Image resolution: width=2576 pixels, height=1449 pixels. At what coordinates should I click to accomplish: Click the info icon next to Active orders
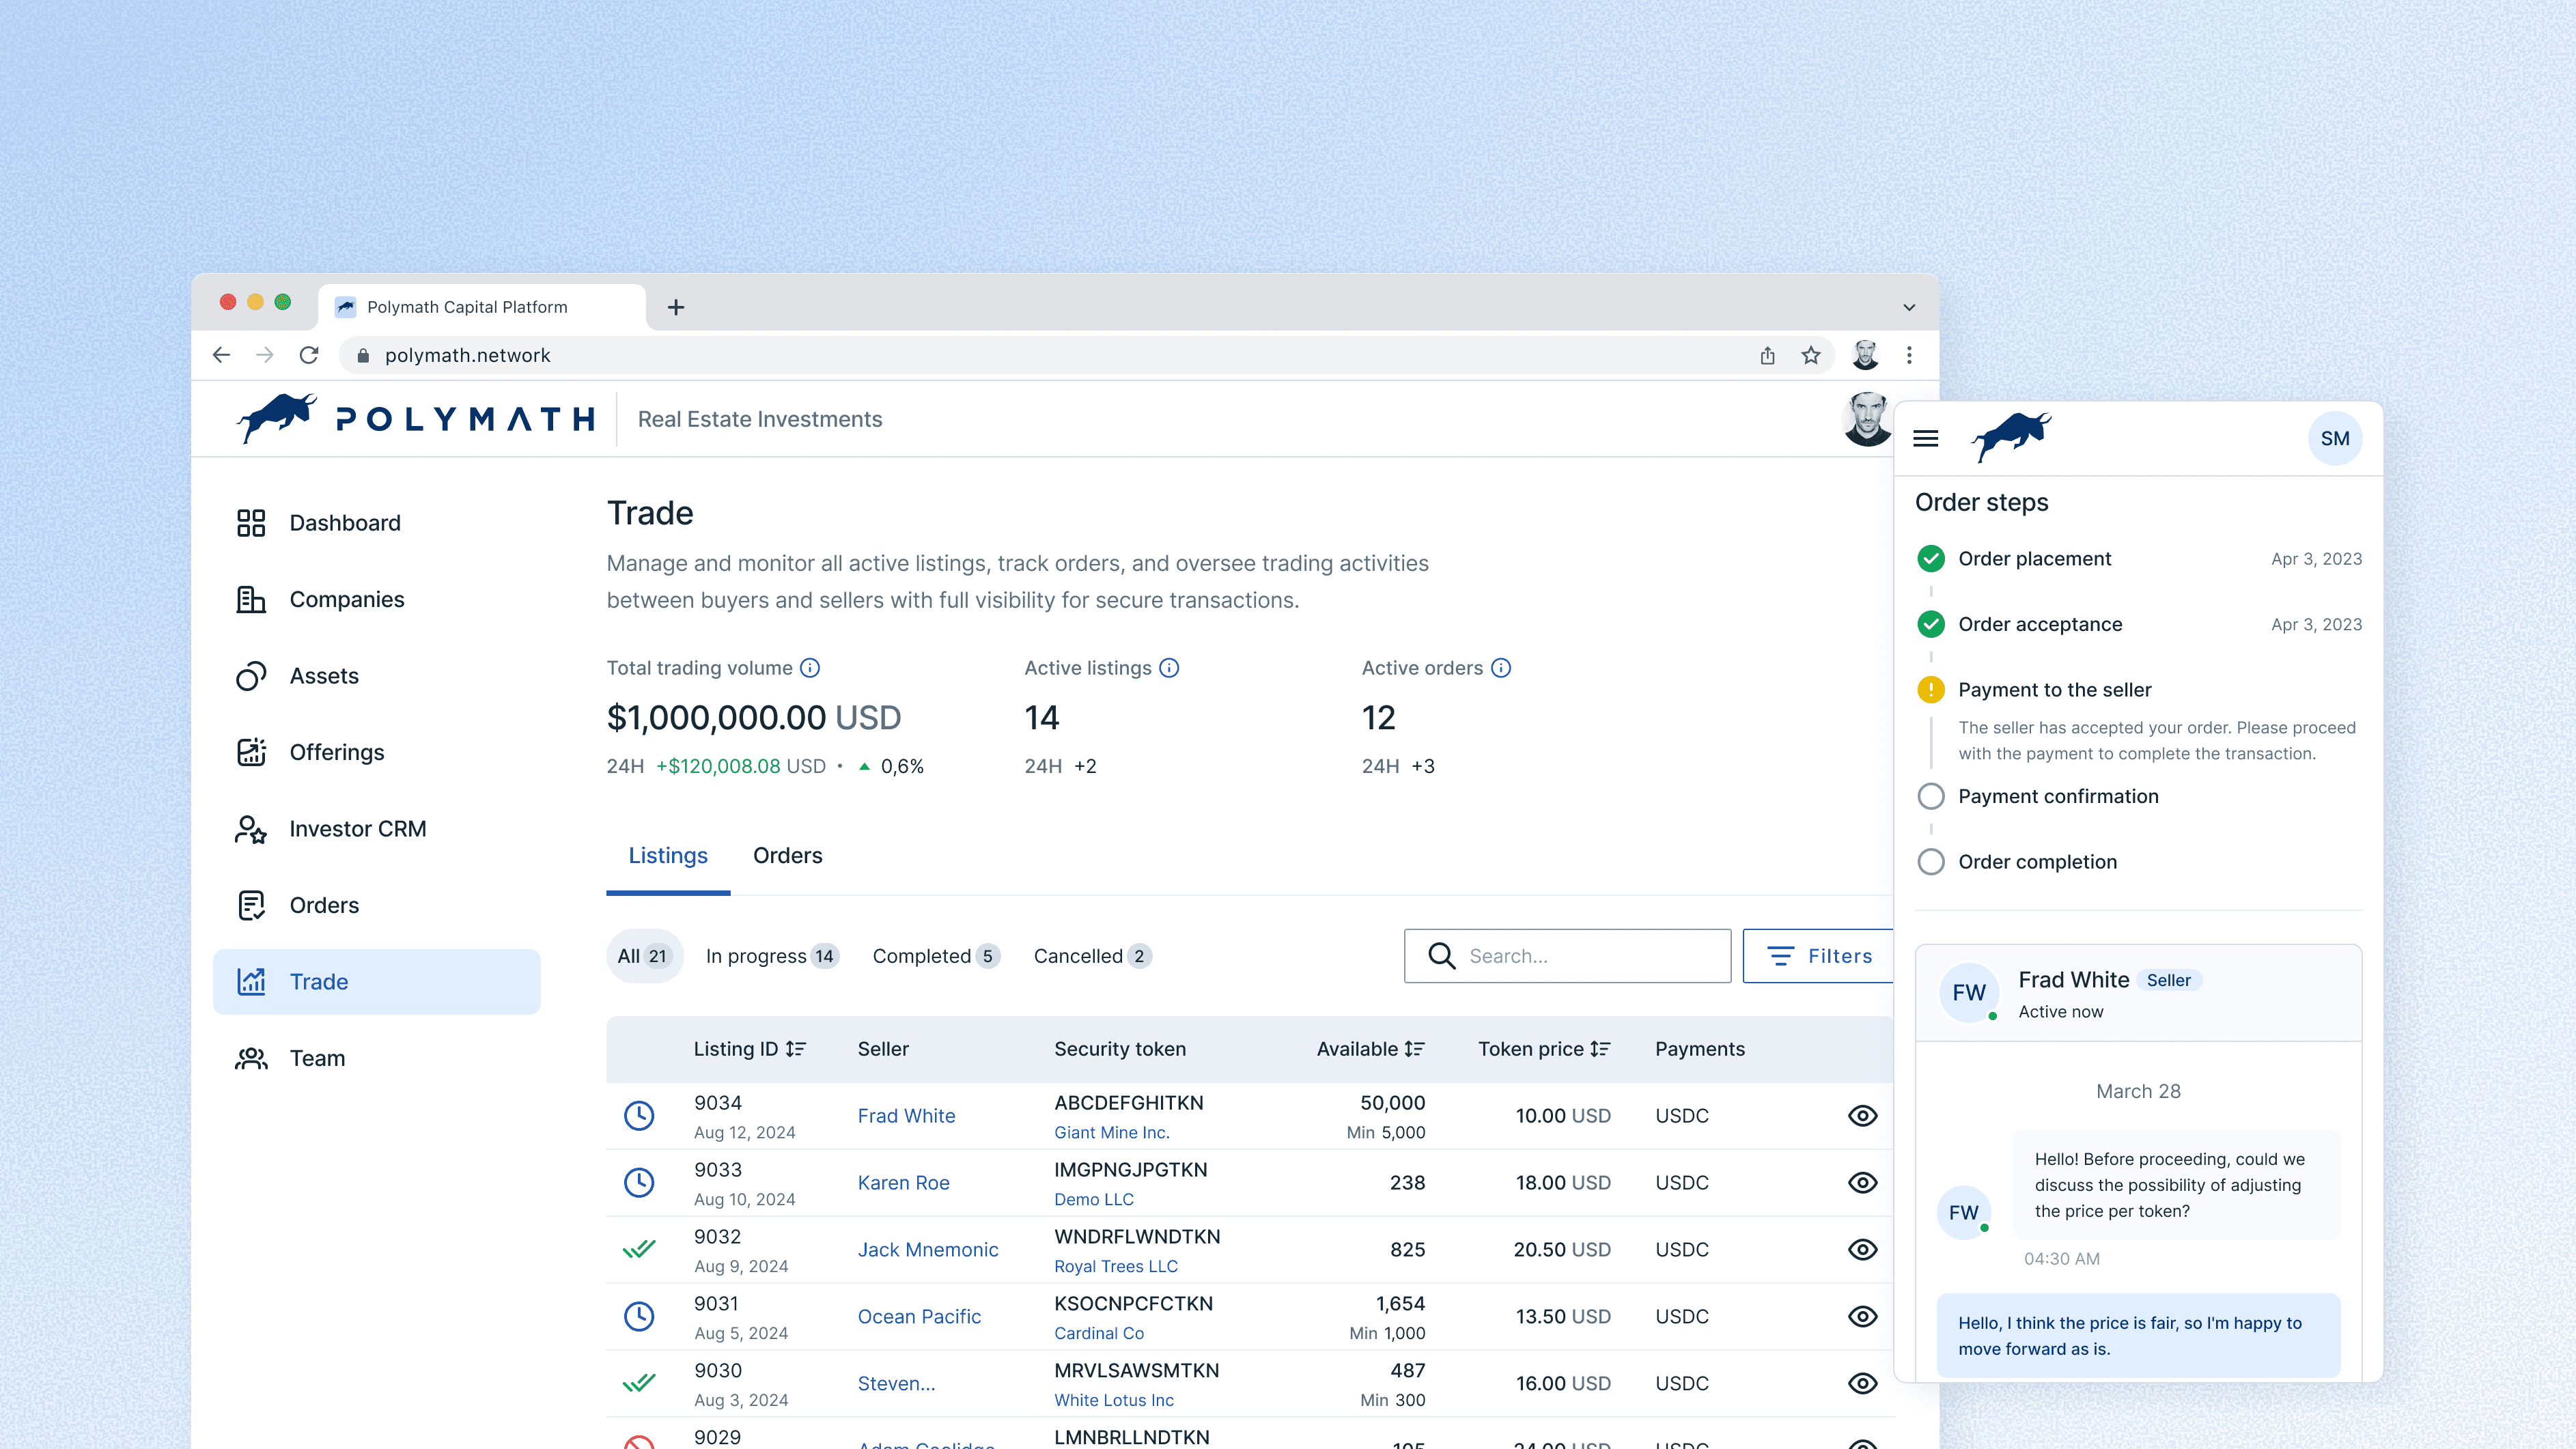tap(1501, 668)
